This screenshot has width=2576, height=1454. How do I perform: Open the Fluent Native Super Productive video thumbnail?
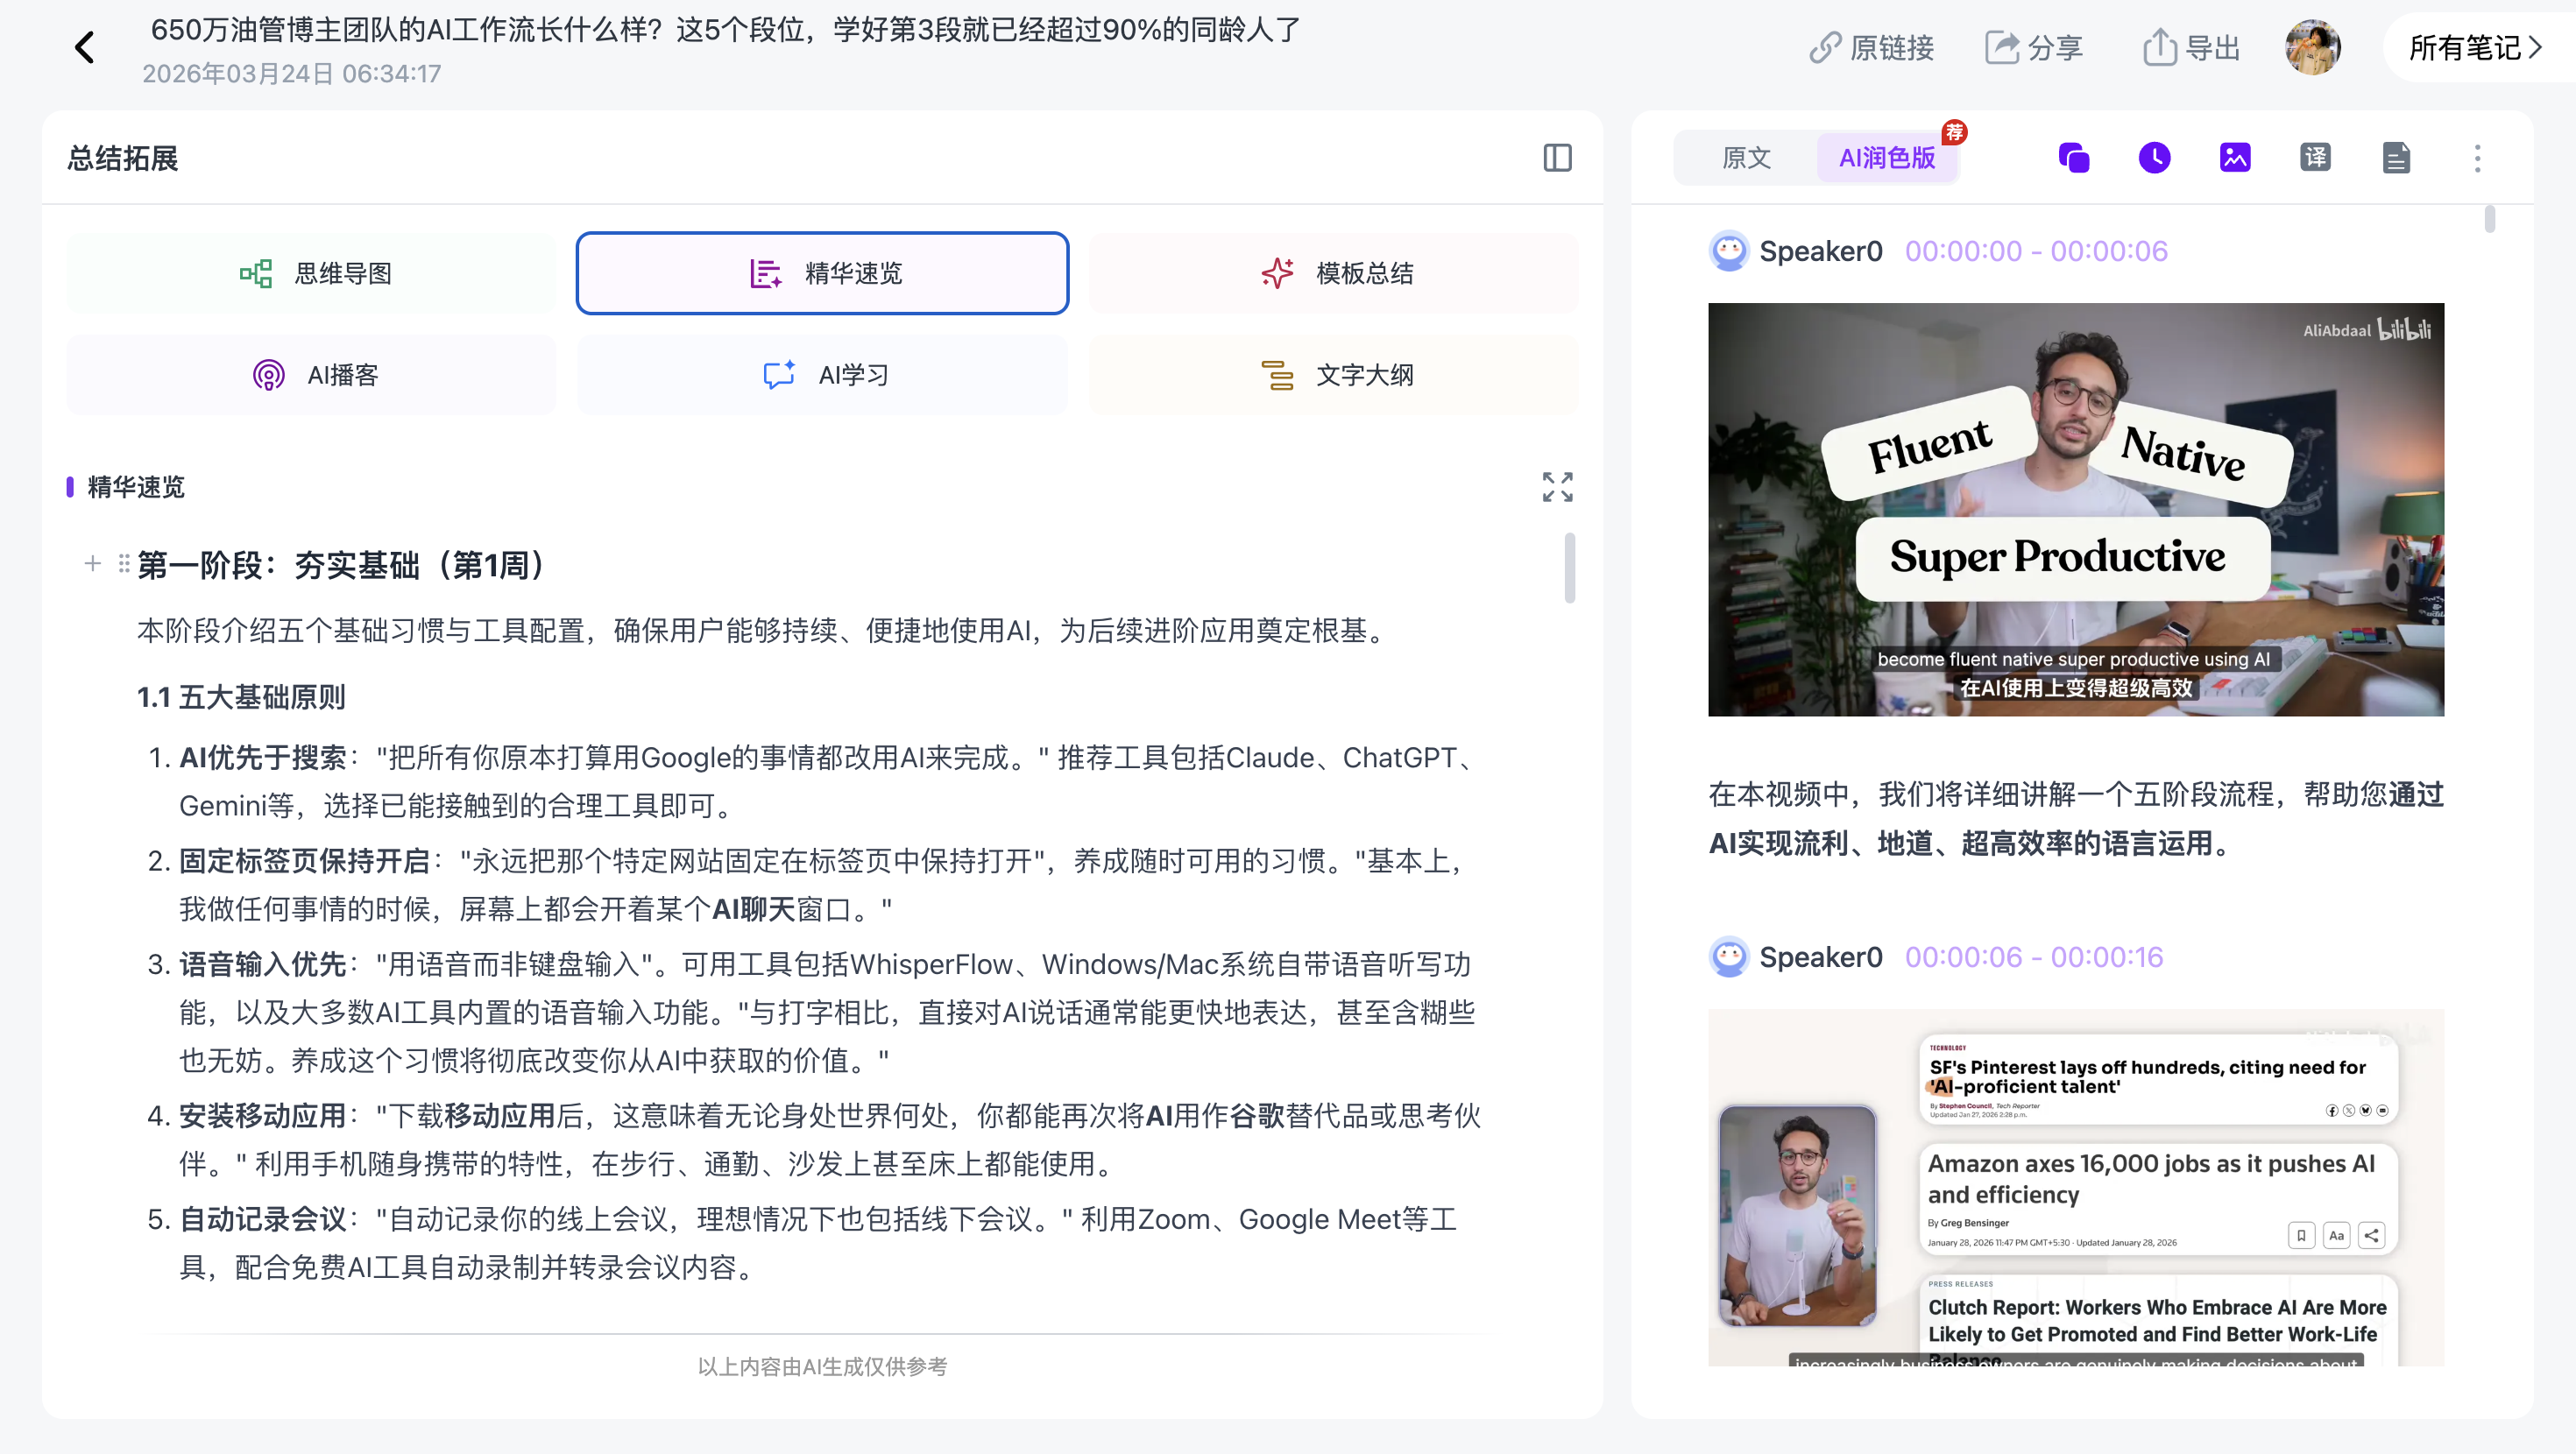pos(2075,509)
